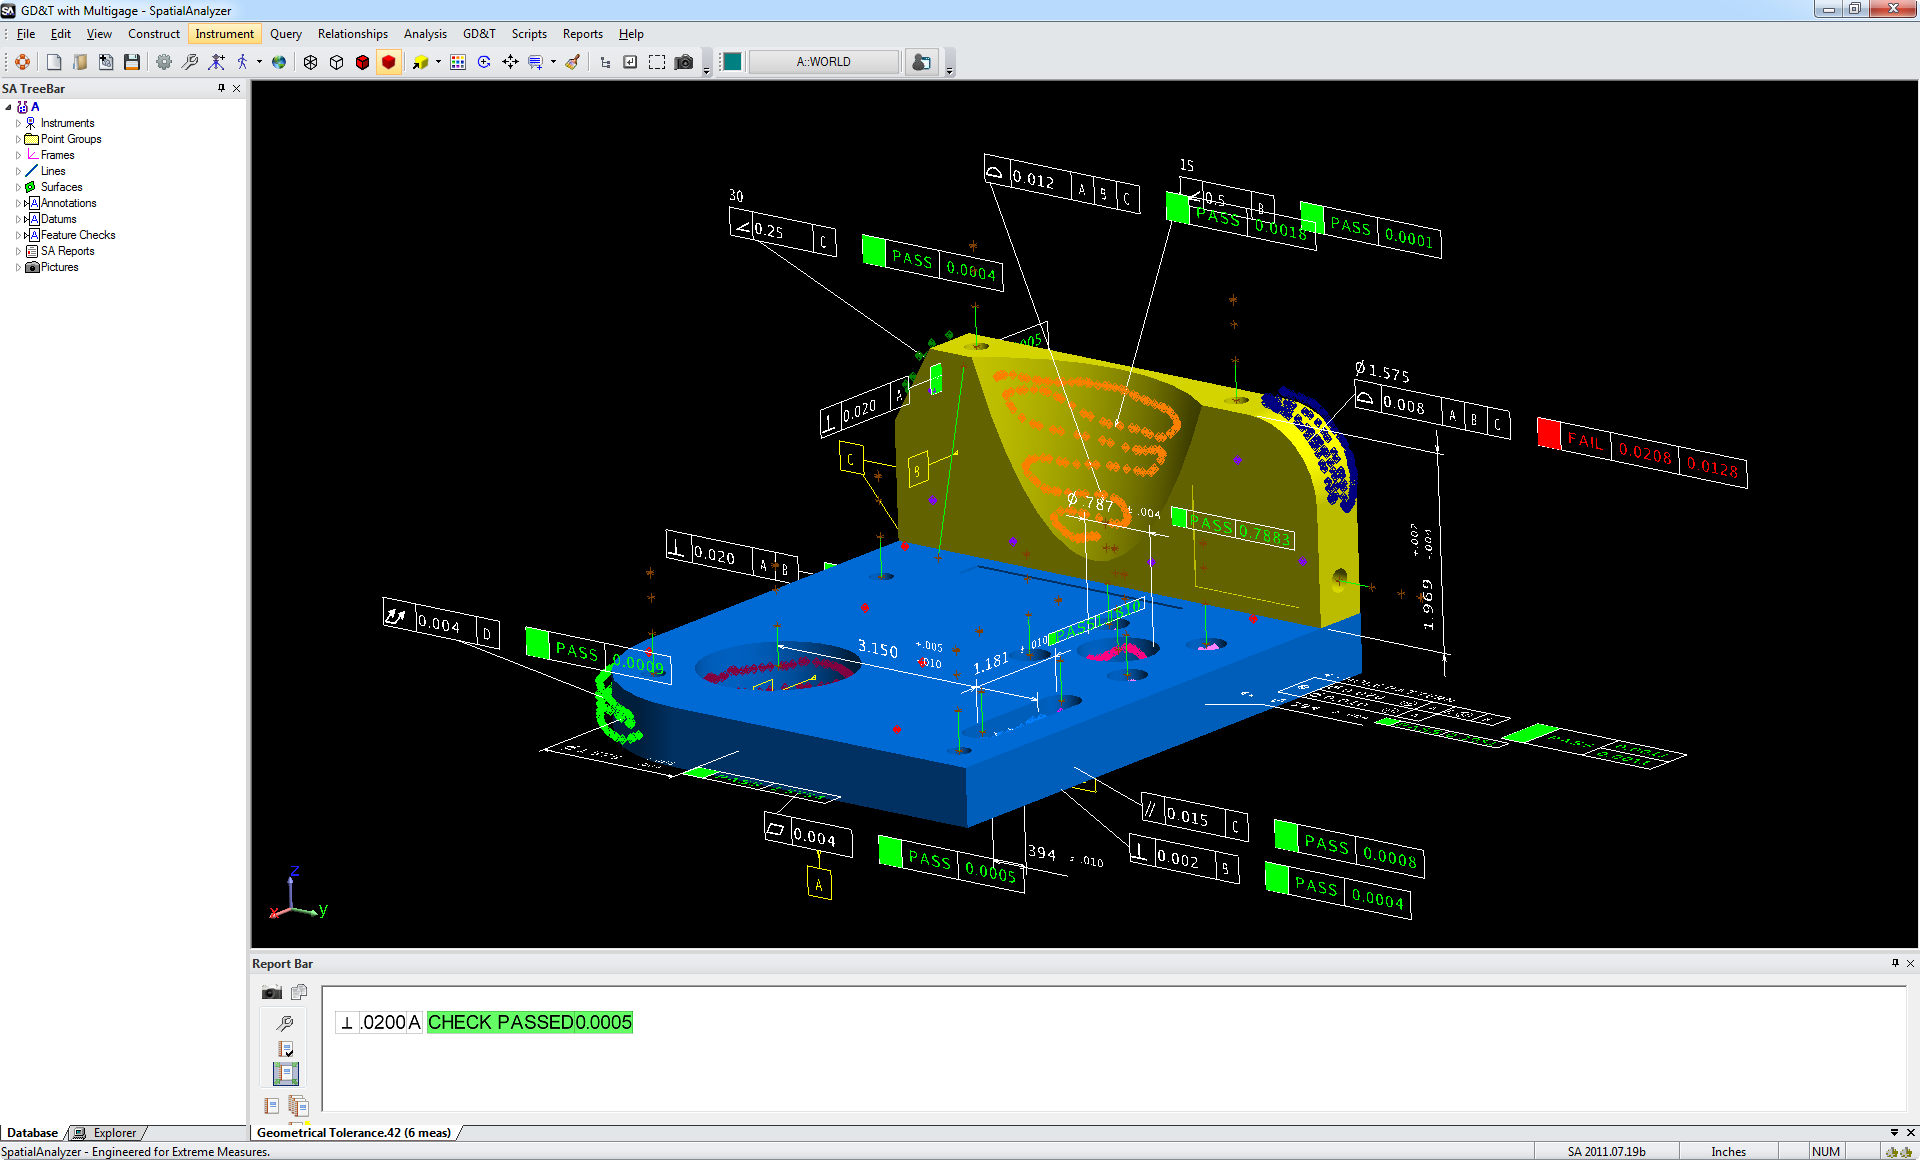
Task: Pin the SA TreeBar panel
Action: (221, 88)
